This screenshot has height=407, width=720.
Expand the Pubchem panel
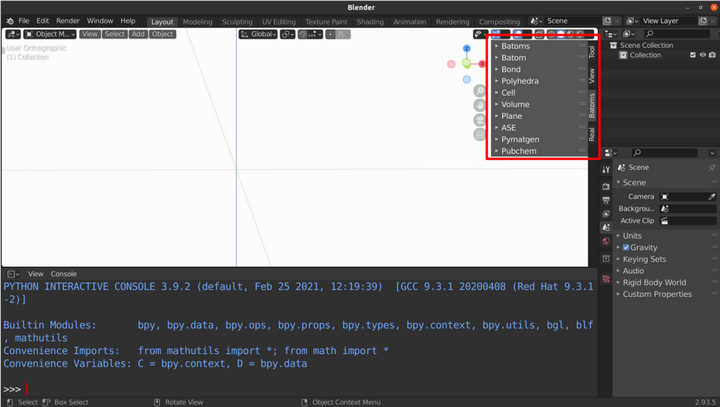(519, 151)
